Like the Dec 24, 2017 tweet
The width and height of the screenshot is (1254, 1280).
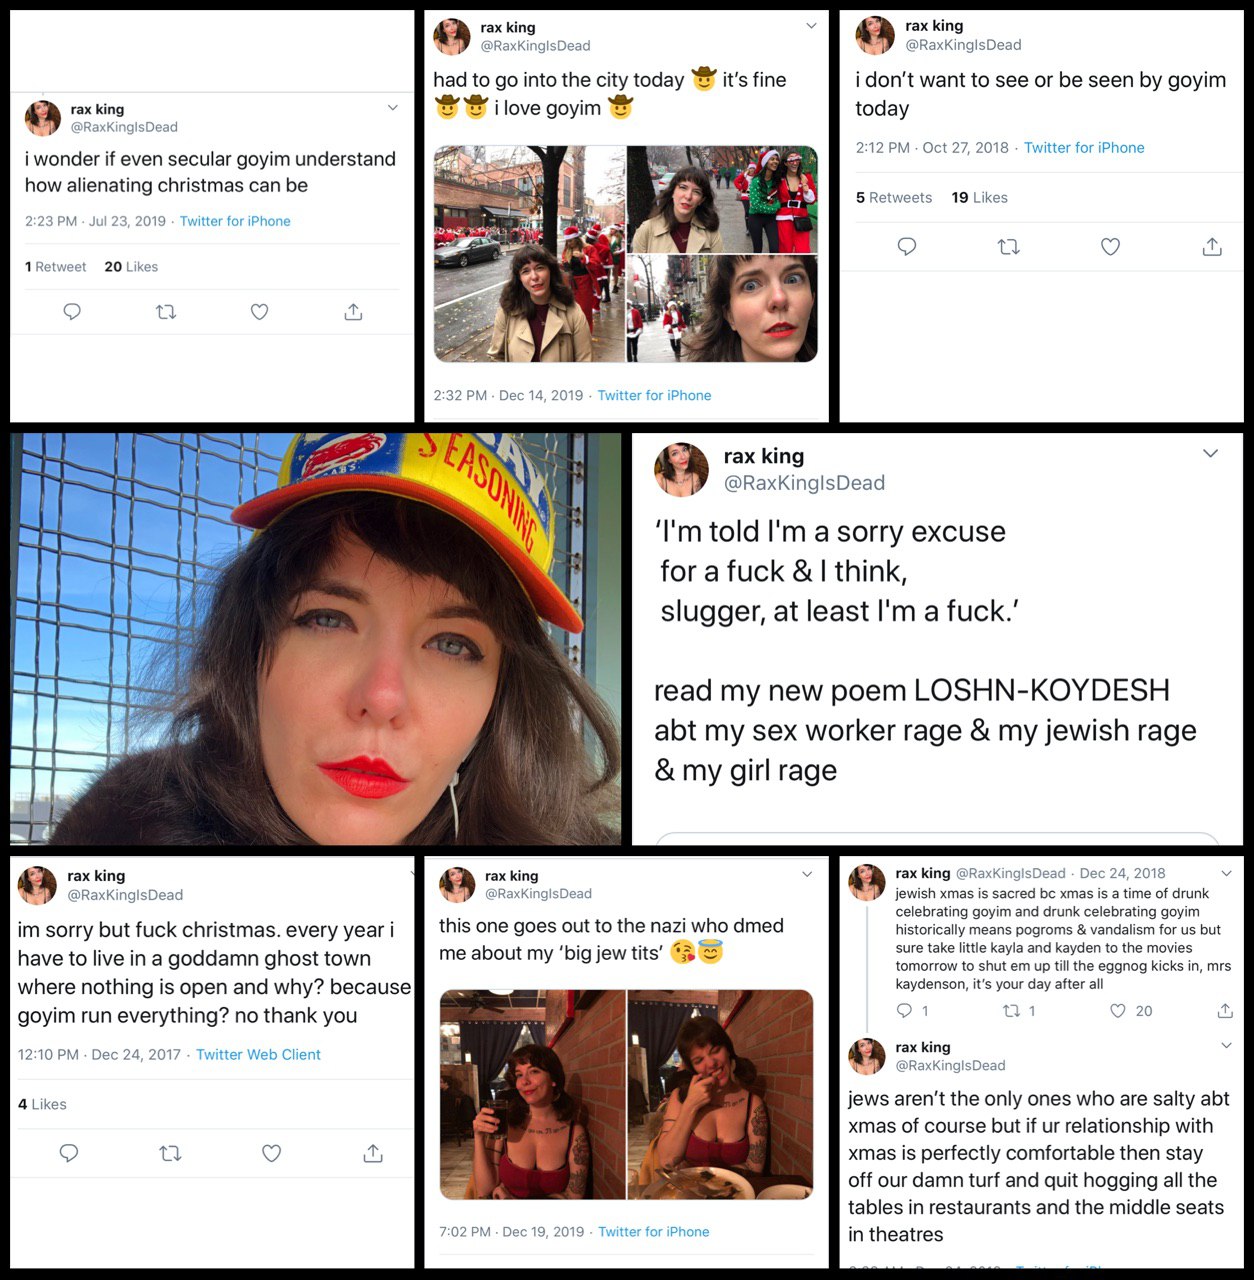(x=271, y=1153)
